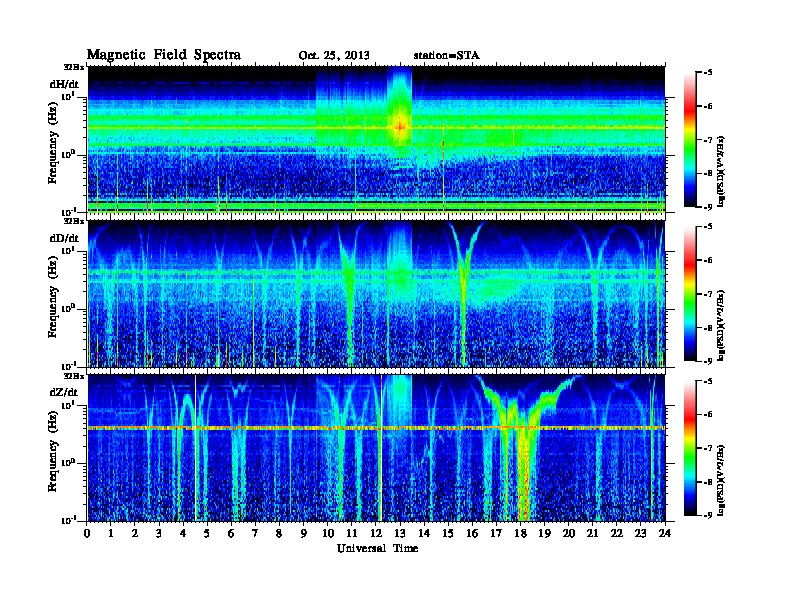
Task: Click the "-8" value on dZ/dt color bar
Action: coord(708,482)
